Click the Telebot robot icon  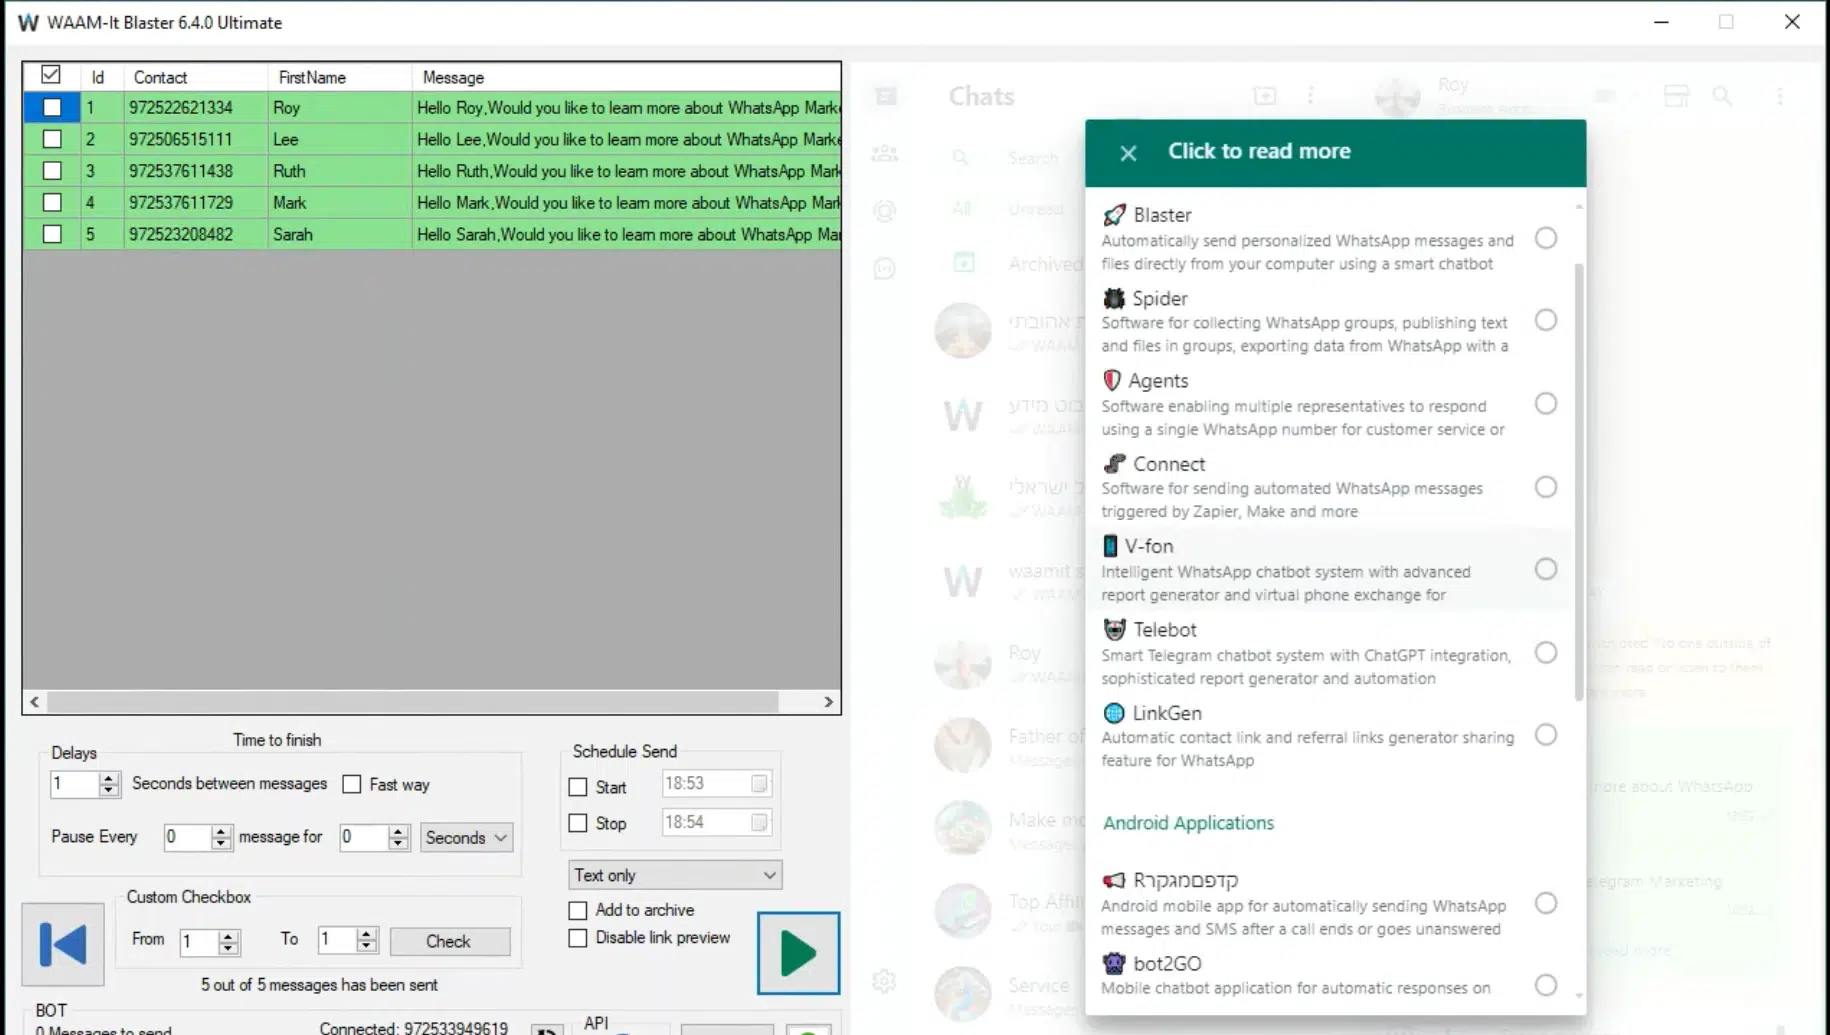(x=1114, y=629)
